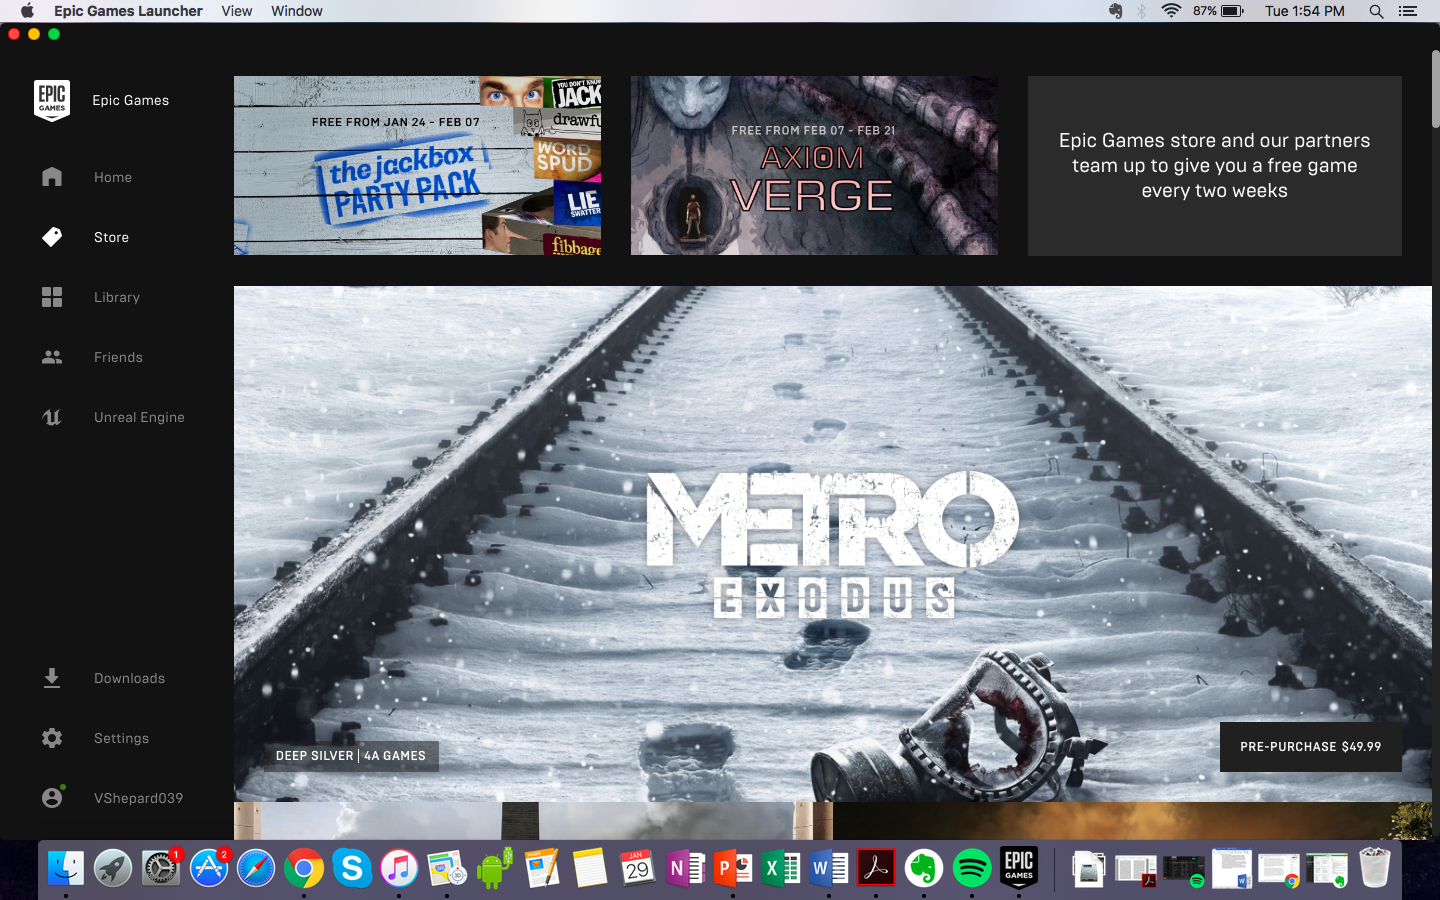The height and width of the screenshot is (900, 1440).
Task: Click the Unreal Engine logo icon
Action: pos(52,417)
